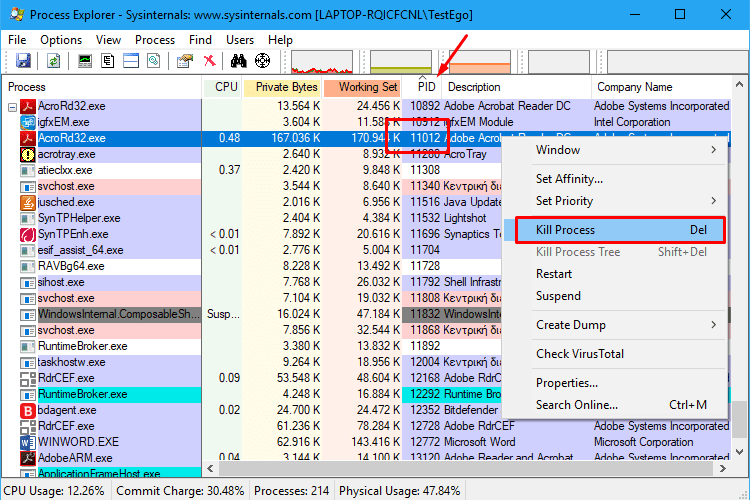Open the View menu
The image size is (750, 500).
pos(108,40)
